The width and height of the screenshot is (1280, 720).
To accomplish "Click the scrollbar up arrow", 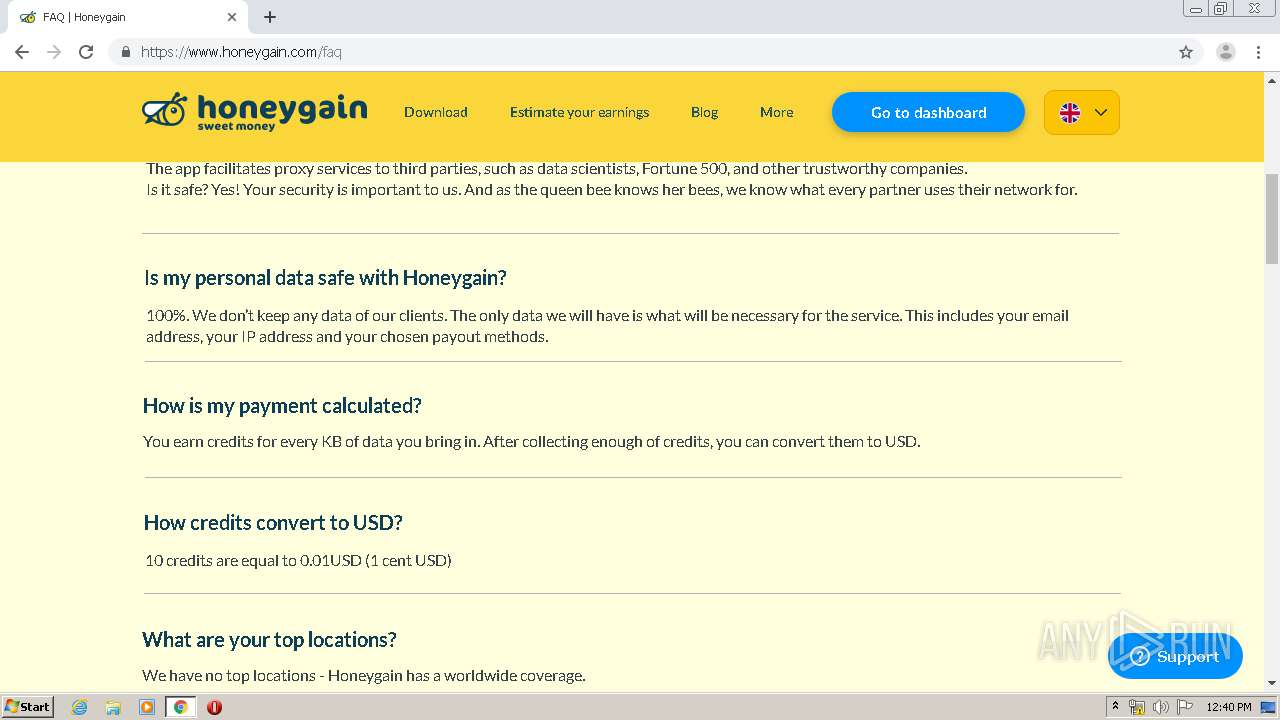I will [1272, 79].
